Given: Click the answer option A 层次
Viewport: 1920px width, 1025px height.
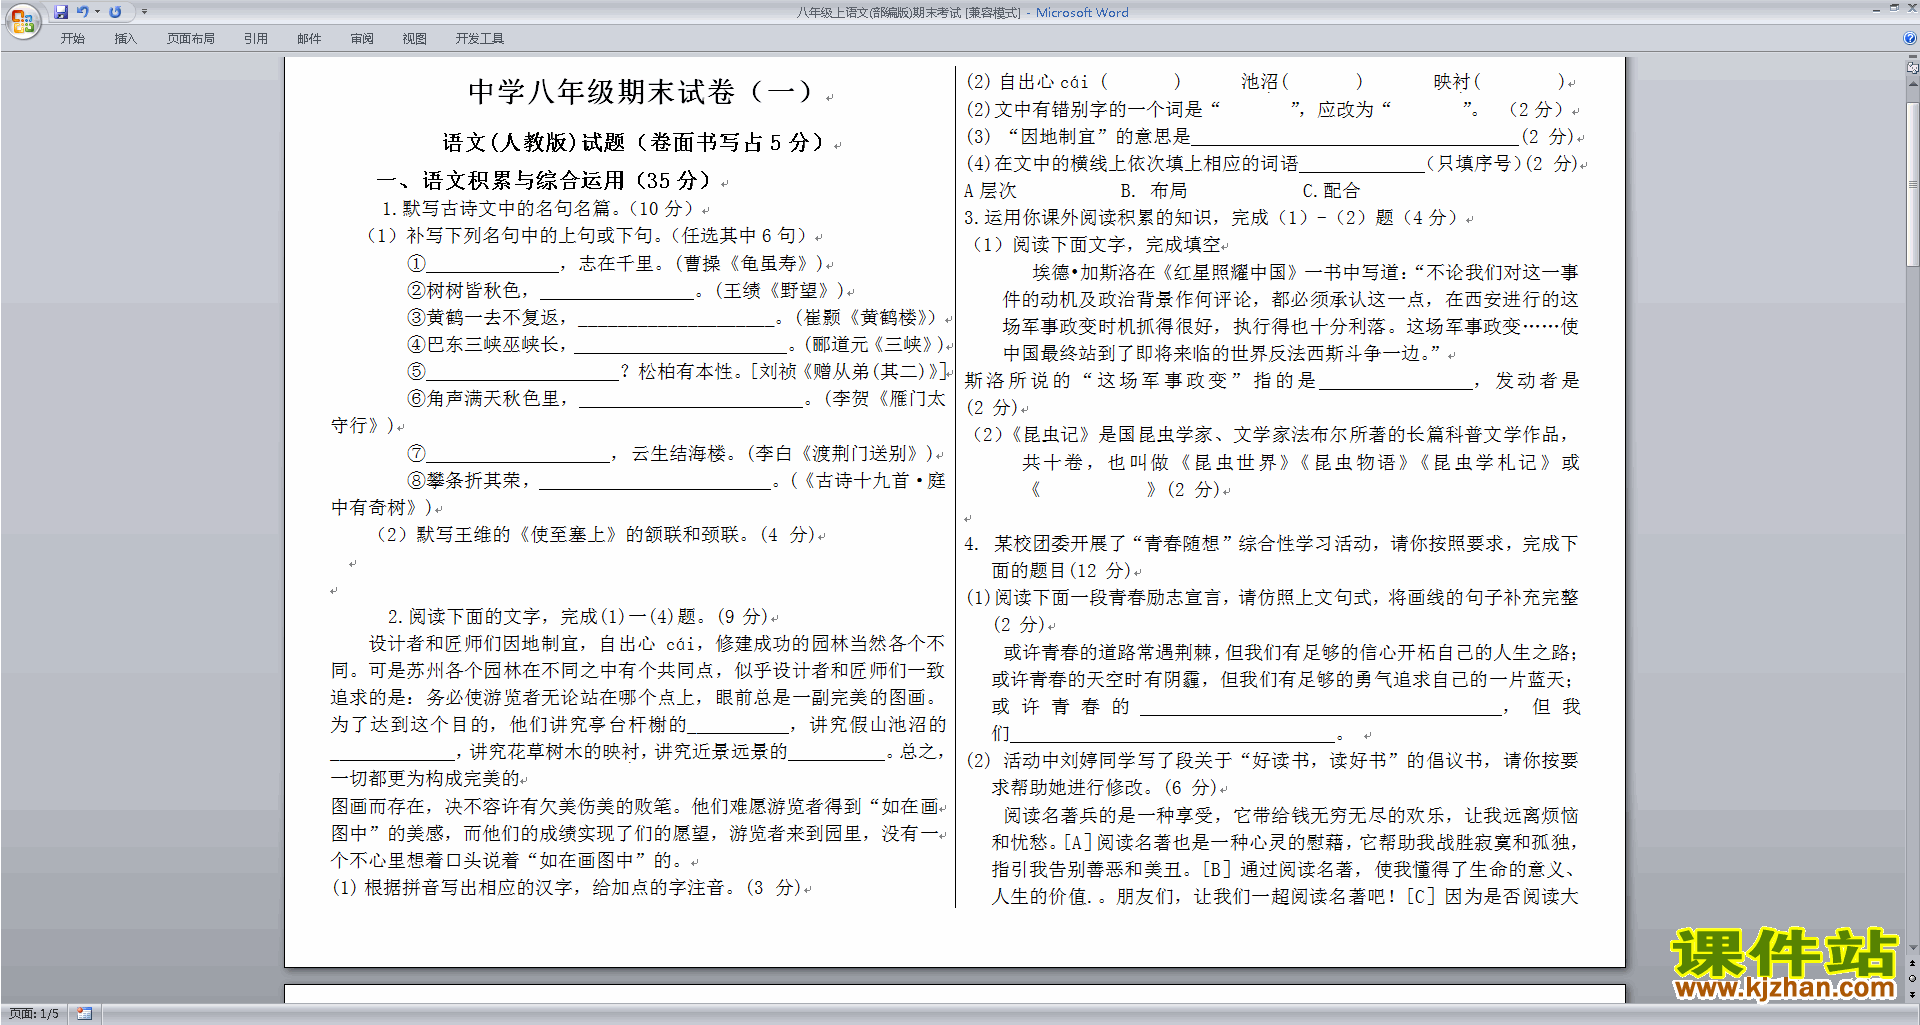Looking at the screenshot, I should [990, 191].
